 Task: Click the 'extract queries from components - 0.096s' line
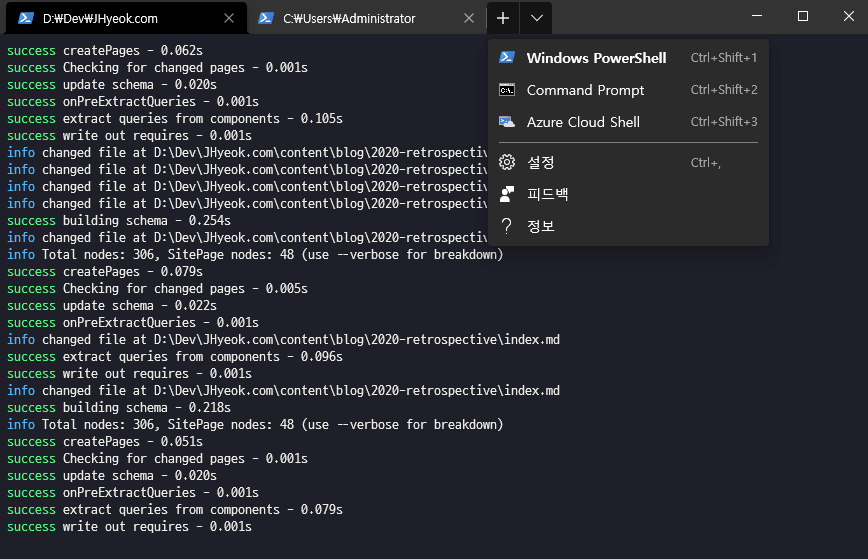point(175,356)
